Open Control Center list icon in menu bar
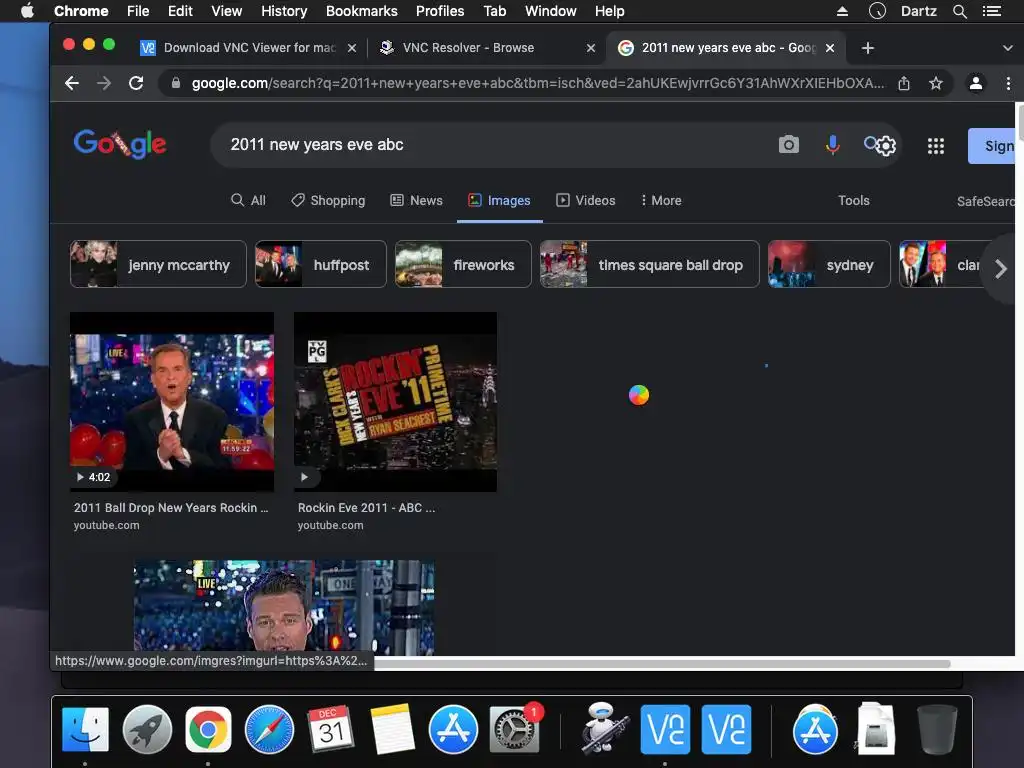 (x=992, y=11)
